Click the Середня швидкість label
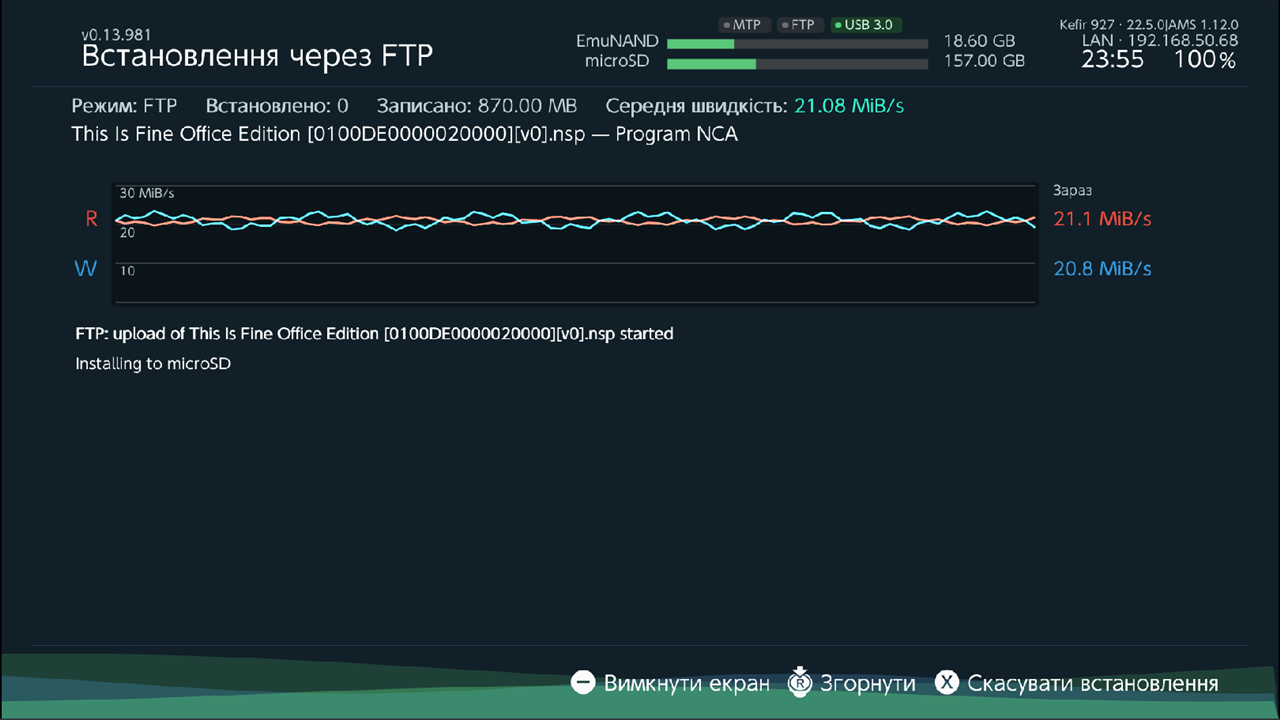This screenshot has width=1280, height=720. pyautogui.click(x=696, y=106)
